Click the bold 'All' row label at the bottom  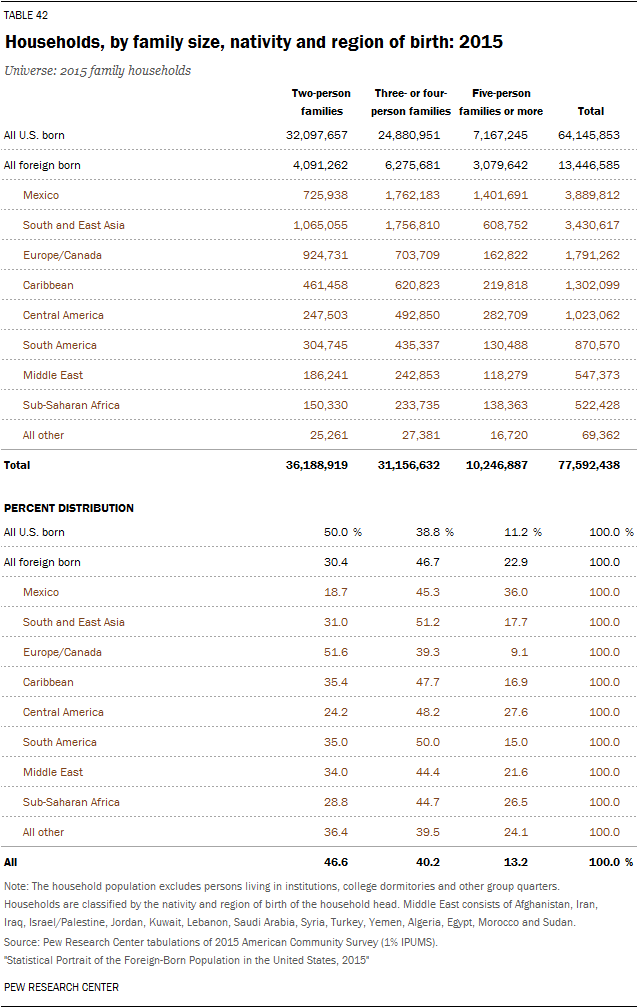tap(11, 861)
